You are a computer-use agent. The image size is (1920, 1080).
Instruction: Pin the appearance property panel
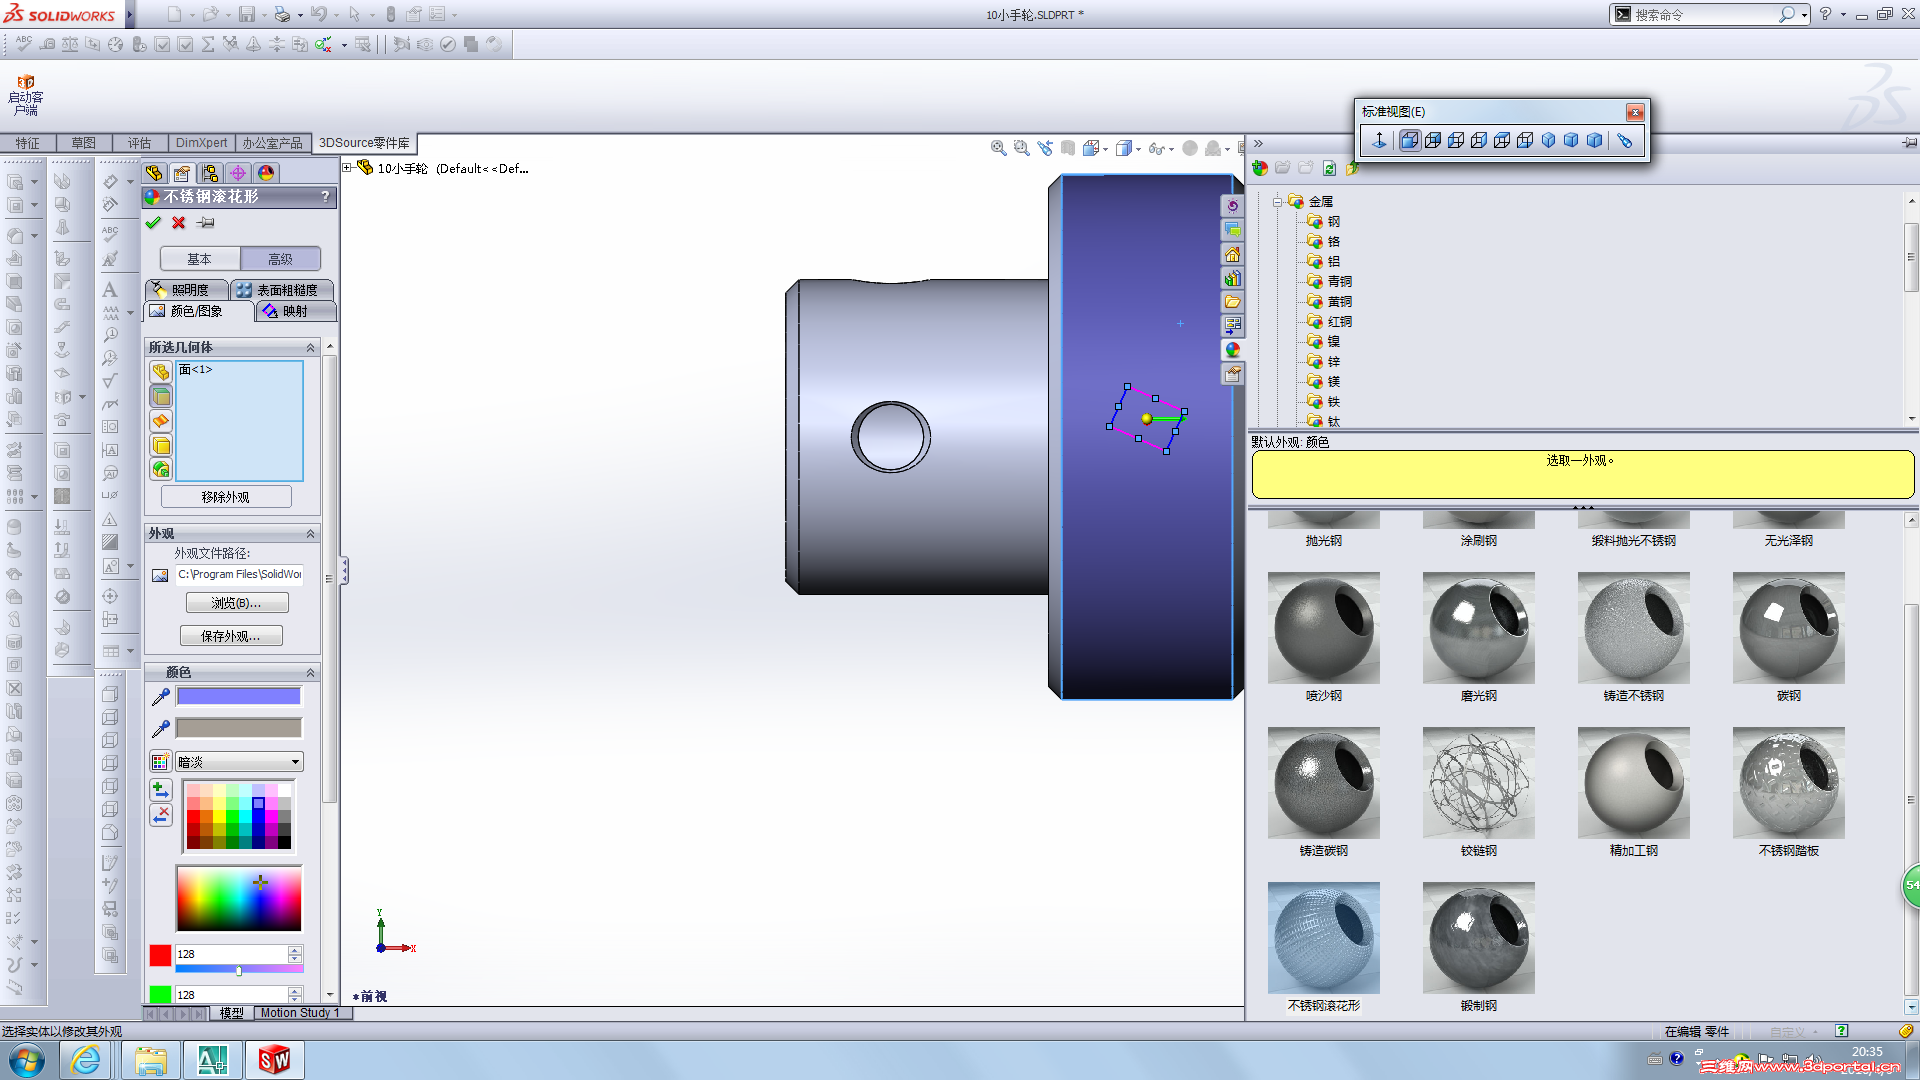[x=205, y=223]
